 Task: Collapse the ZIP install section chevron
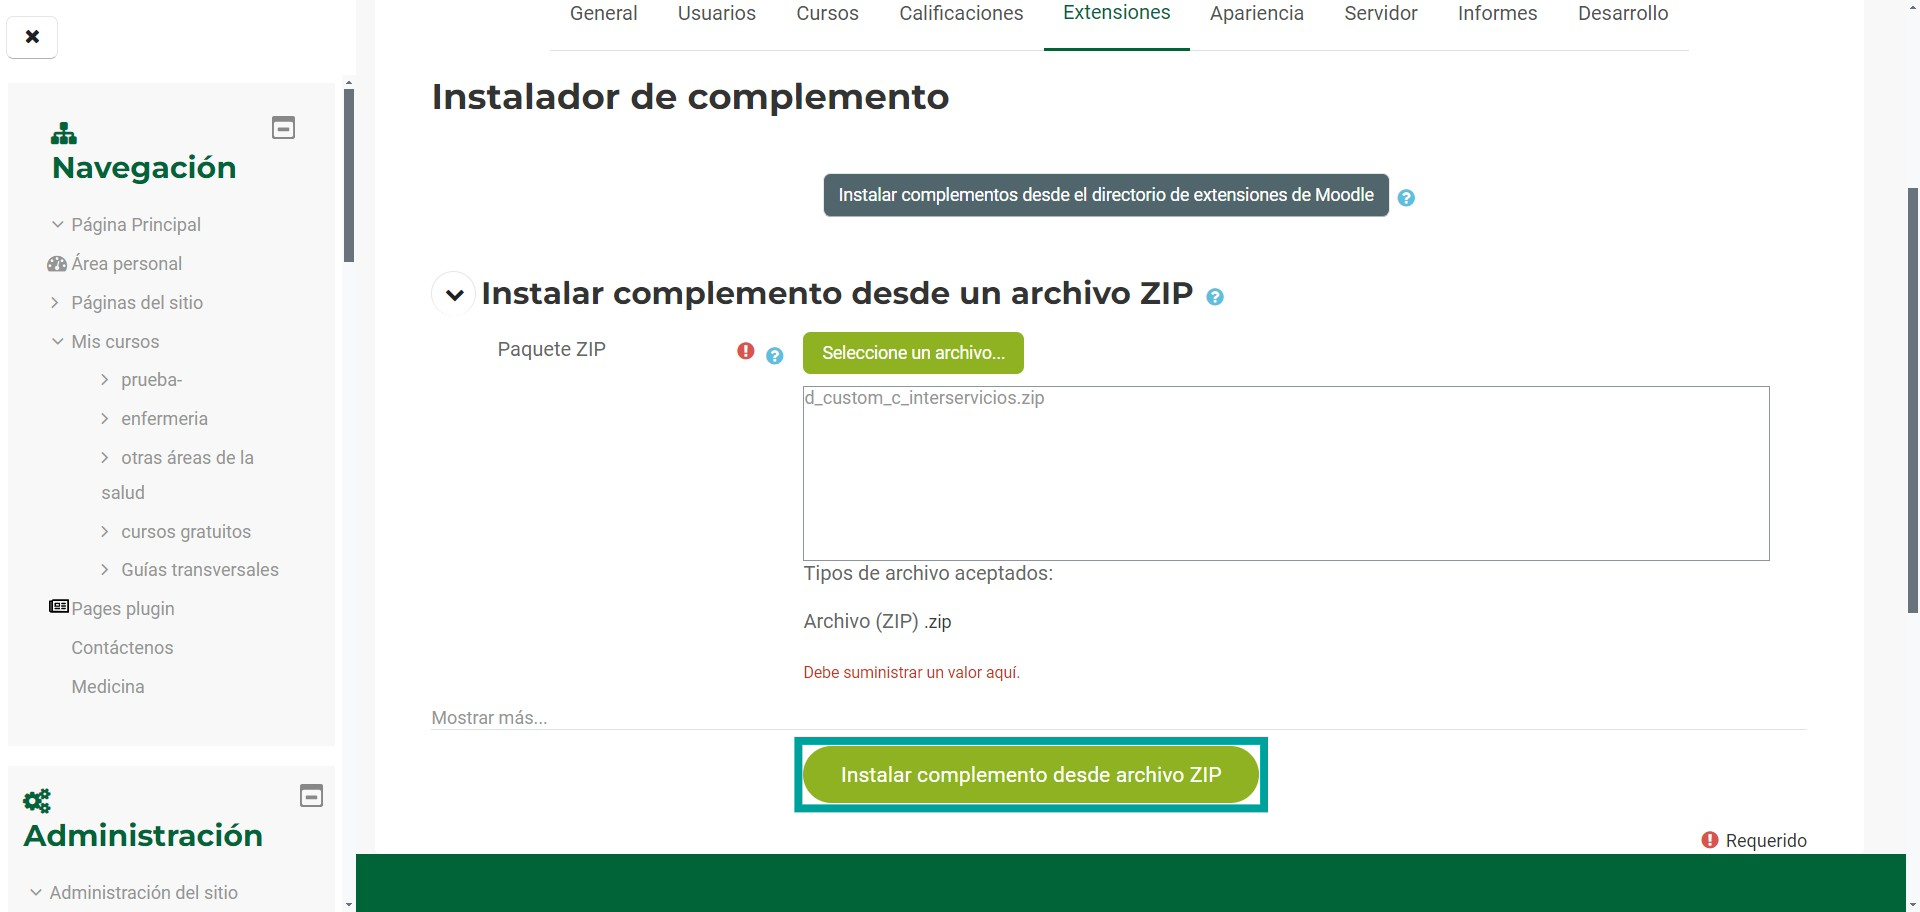point(454,295)
